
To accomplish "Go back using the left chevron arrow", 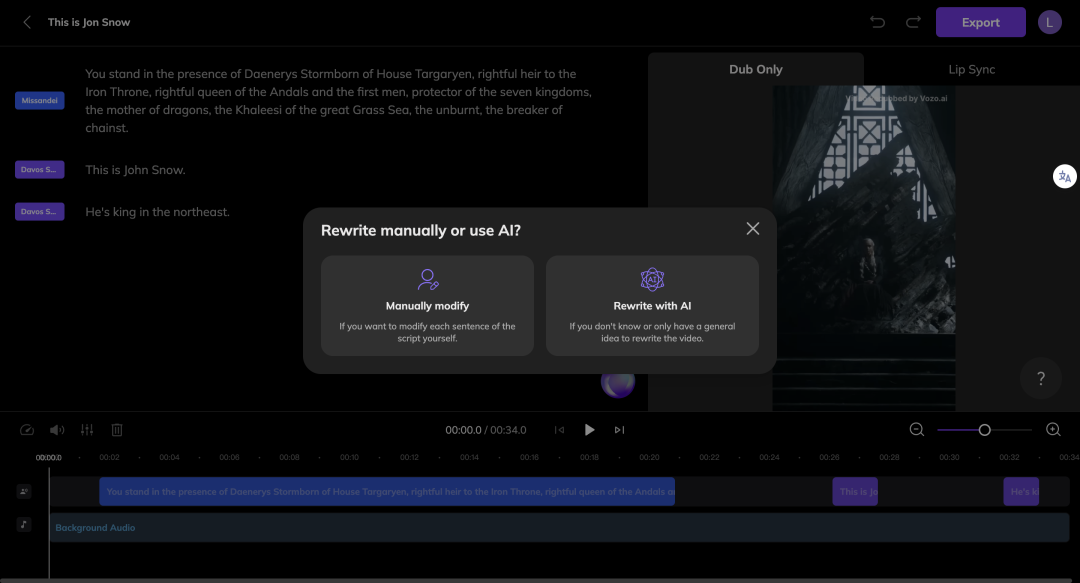I will (x=27, y=22).
